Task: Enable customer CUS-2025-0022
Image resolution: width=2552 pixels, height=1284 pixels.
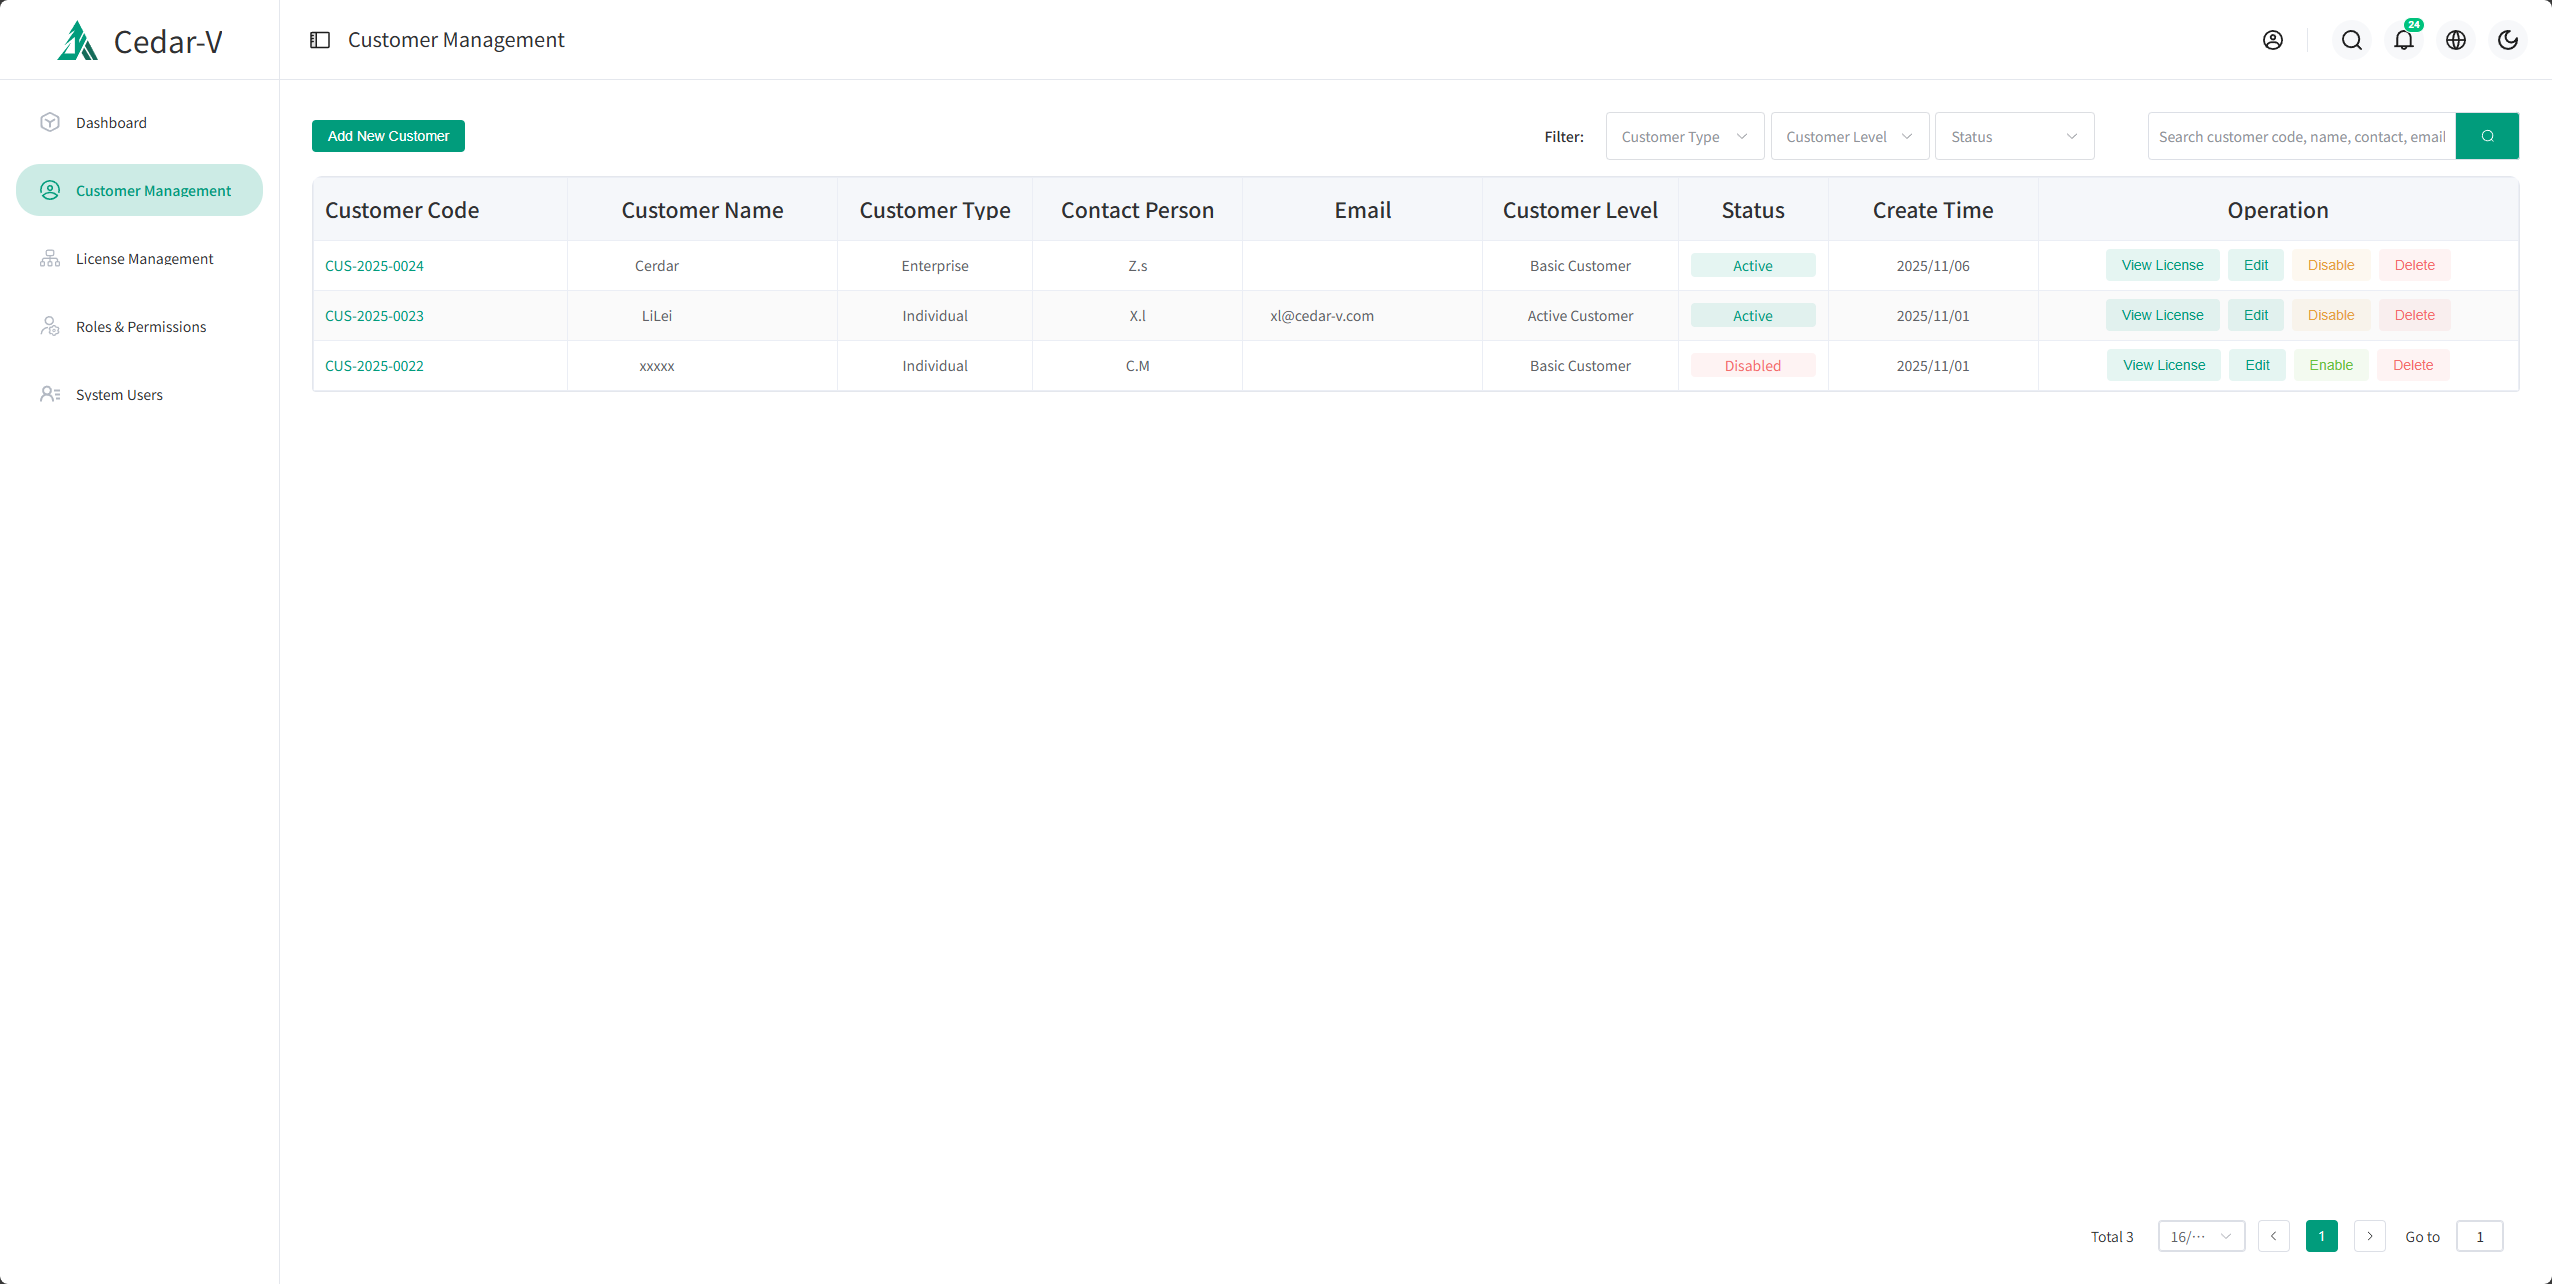Action: [2331, 365]
